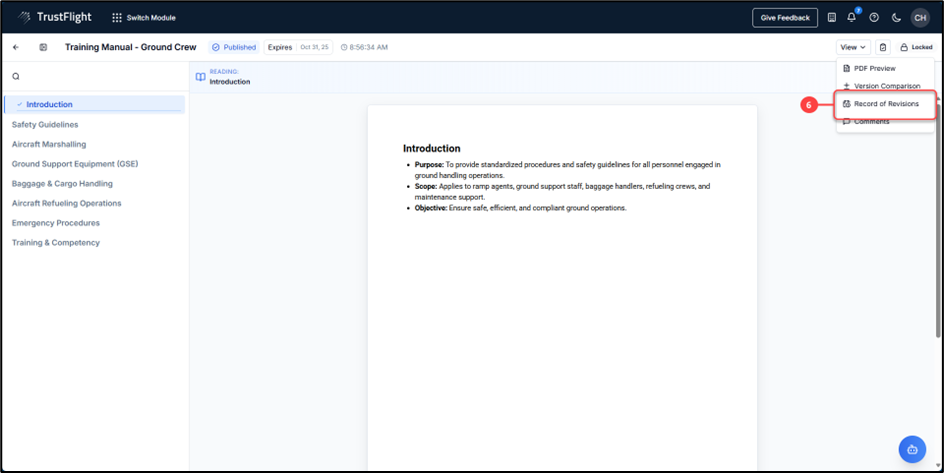Click the Give Feedback button

(x=785, y=17)
